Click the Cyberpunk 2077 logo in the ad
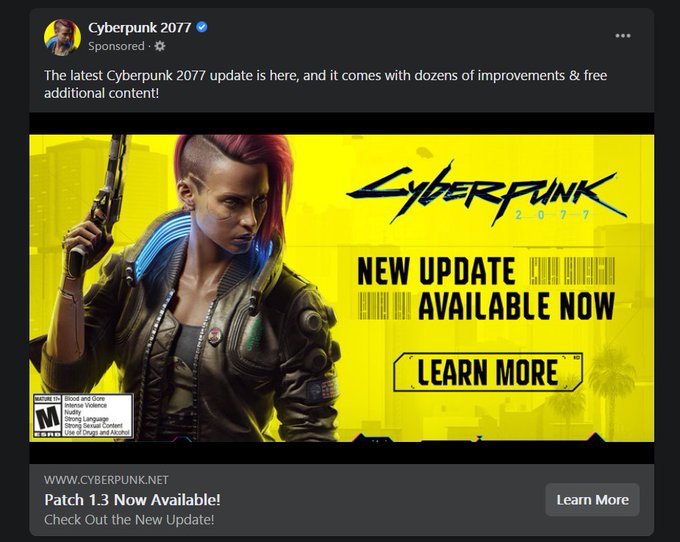This screenshot has height=542, width=680. (487, 194)
